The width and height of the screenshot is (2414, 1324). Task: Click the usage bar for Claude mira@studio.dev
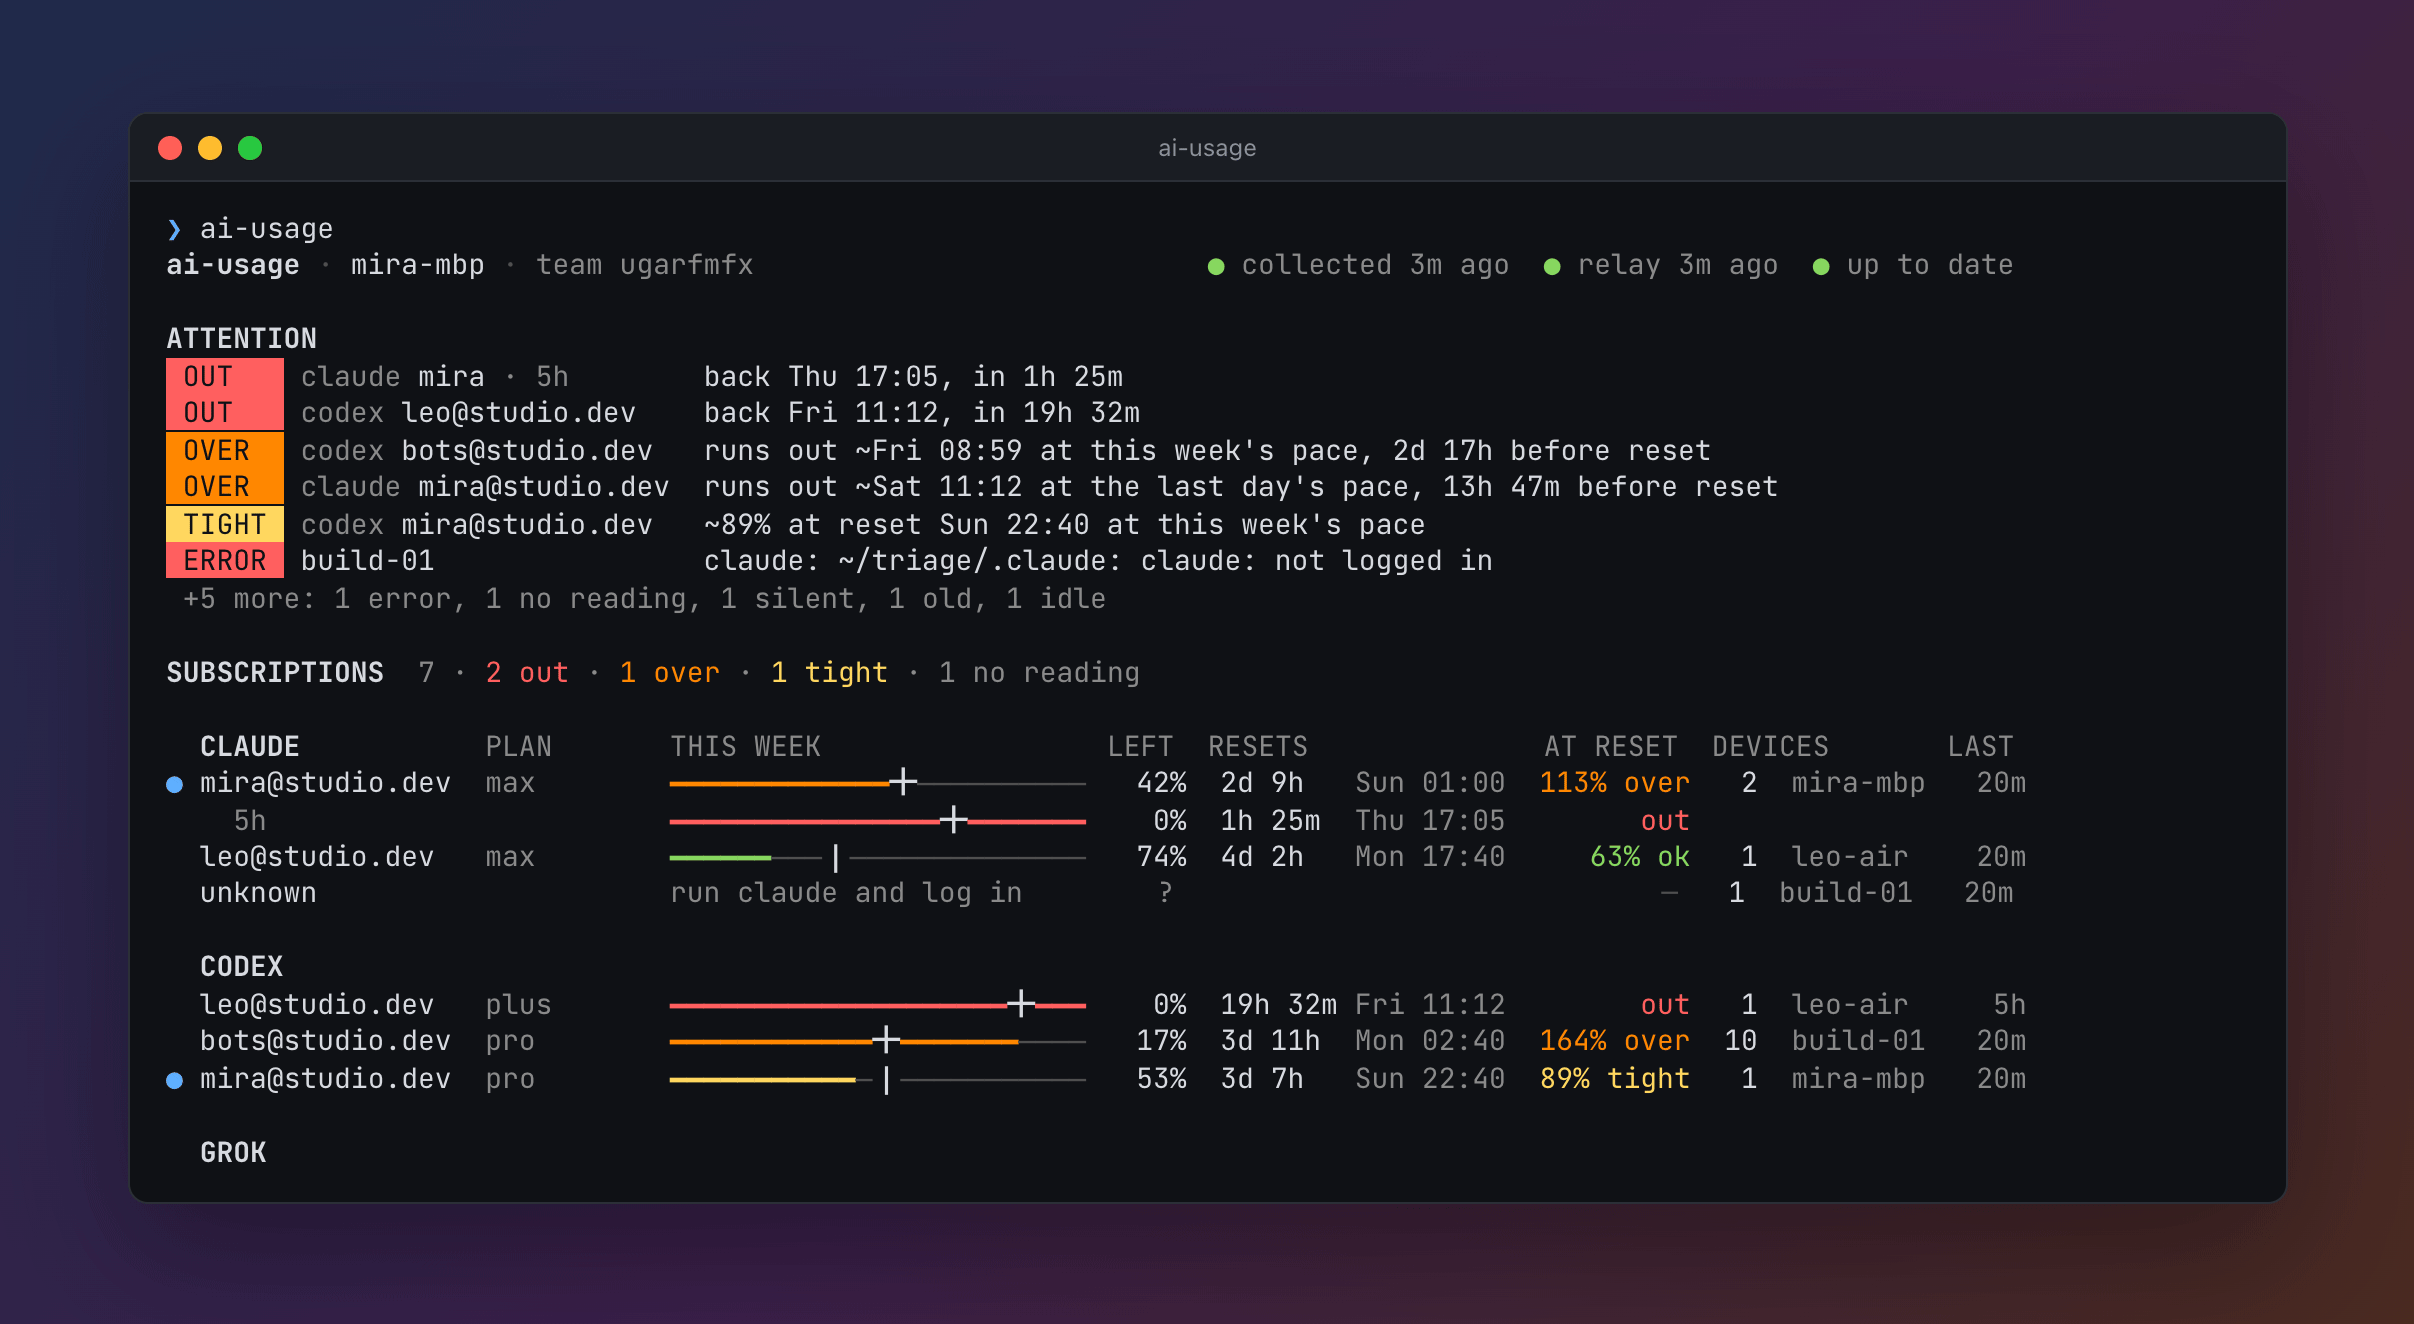tap(878, 783)
